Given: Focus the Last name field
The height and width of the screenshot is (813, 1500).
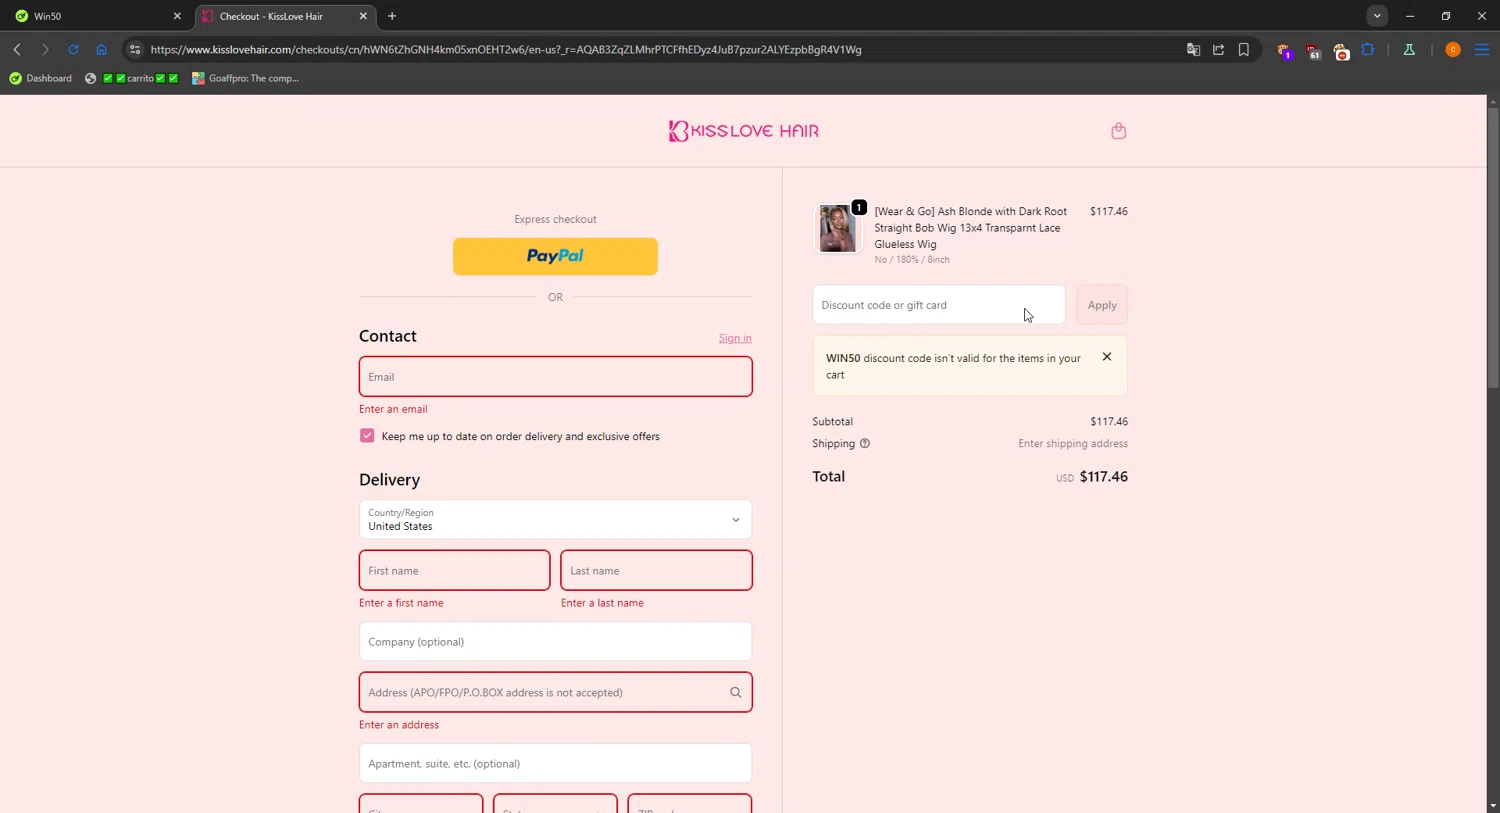Looking at the screenshot, I should coord(656,570).
